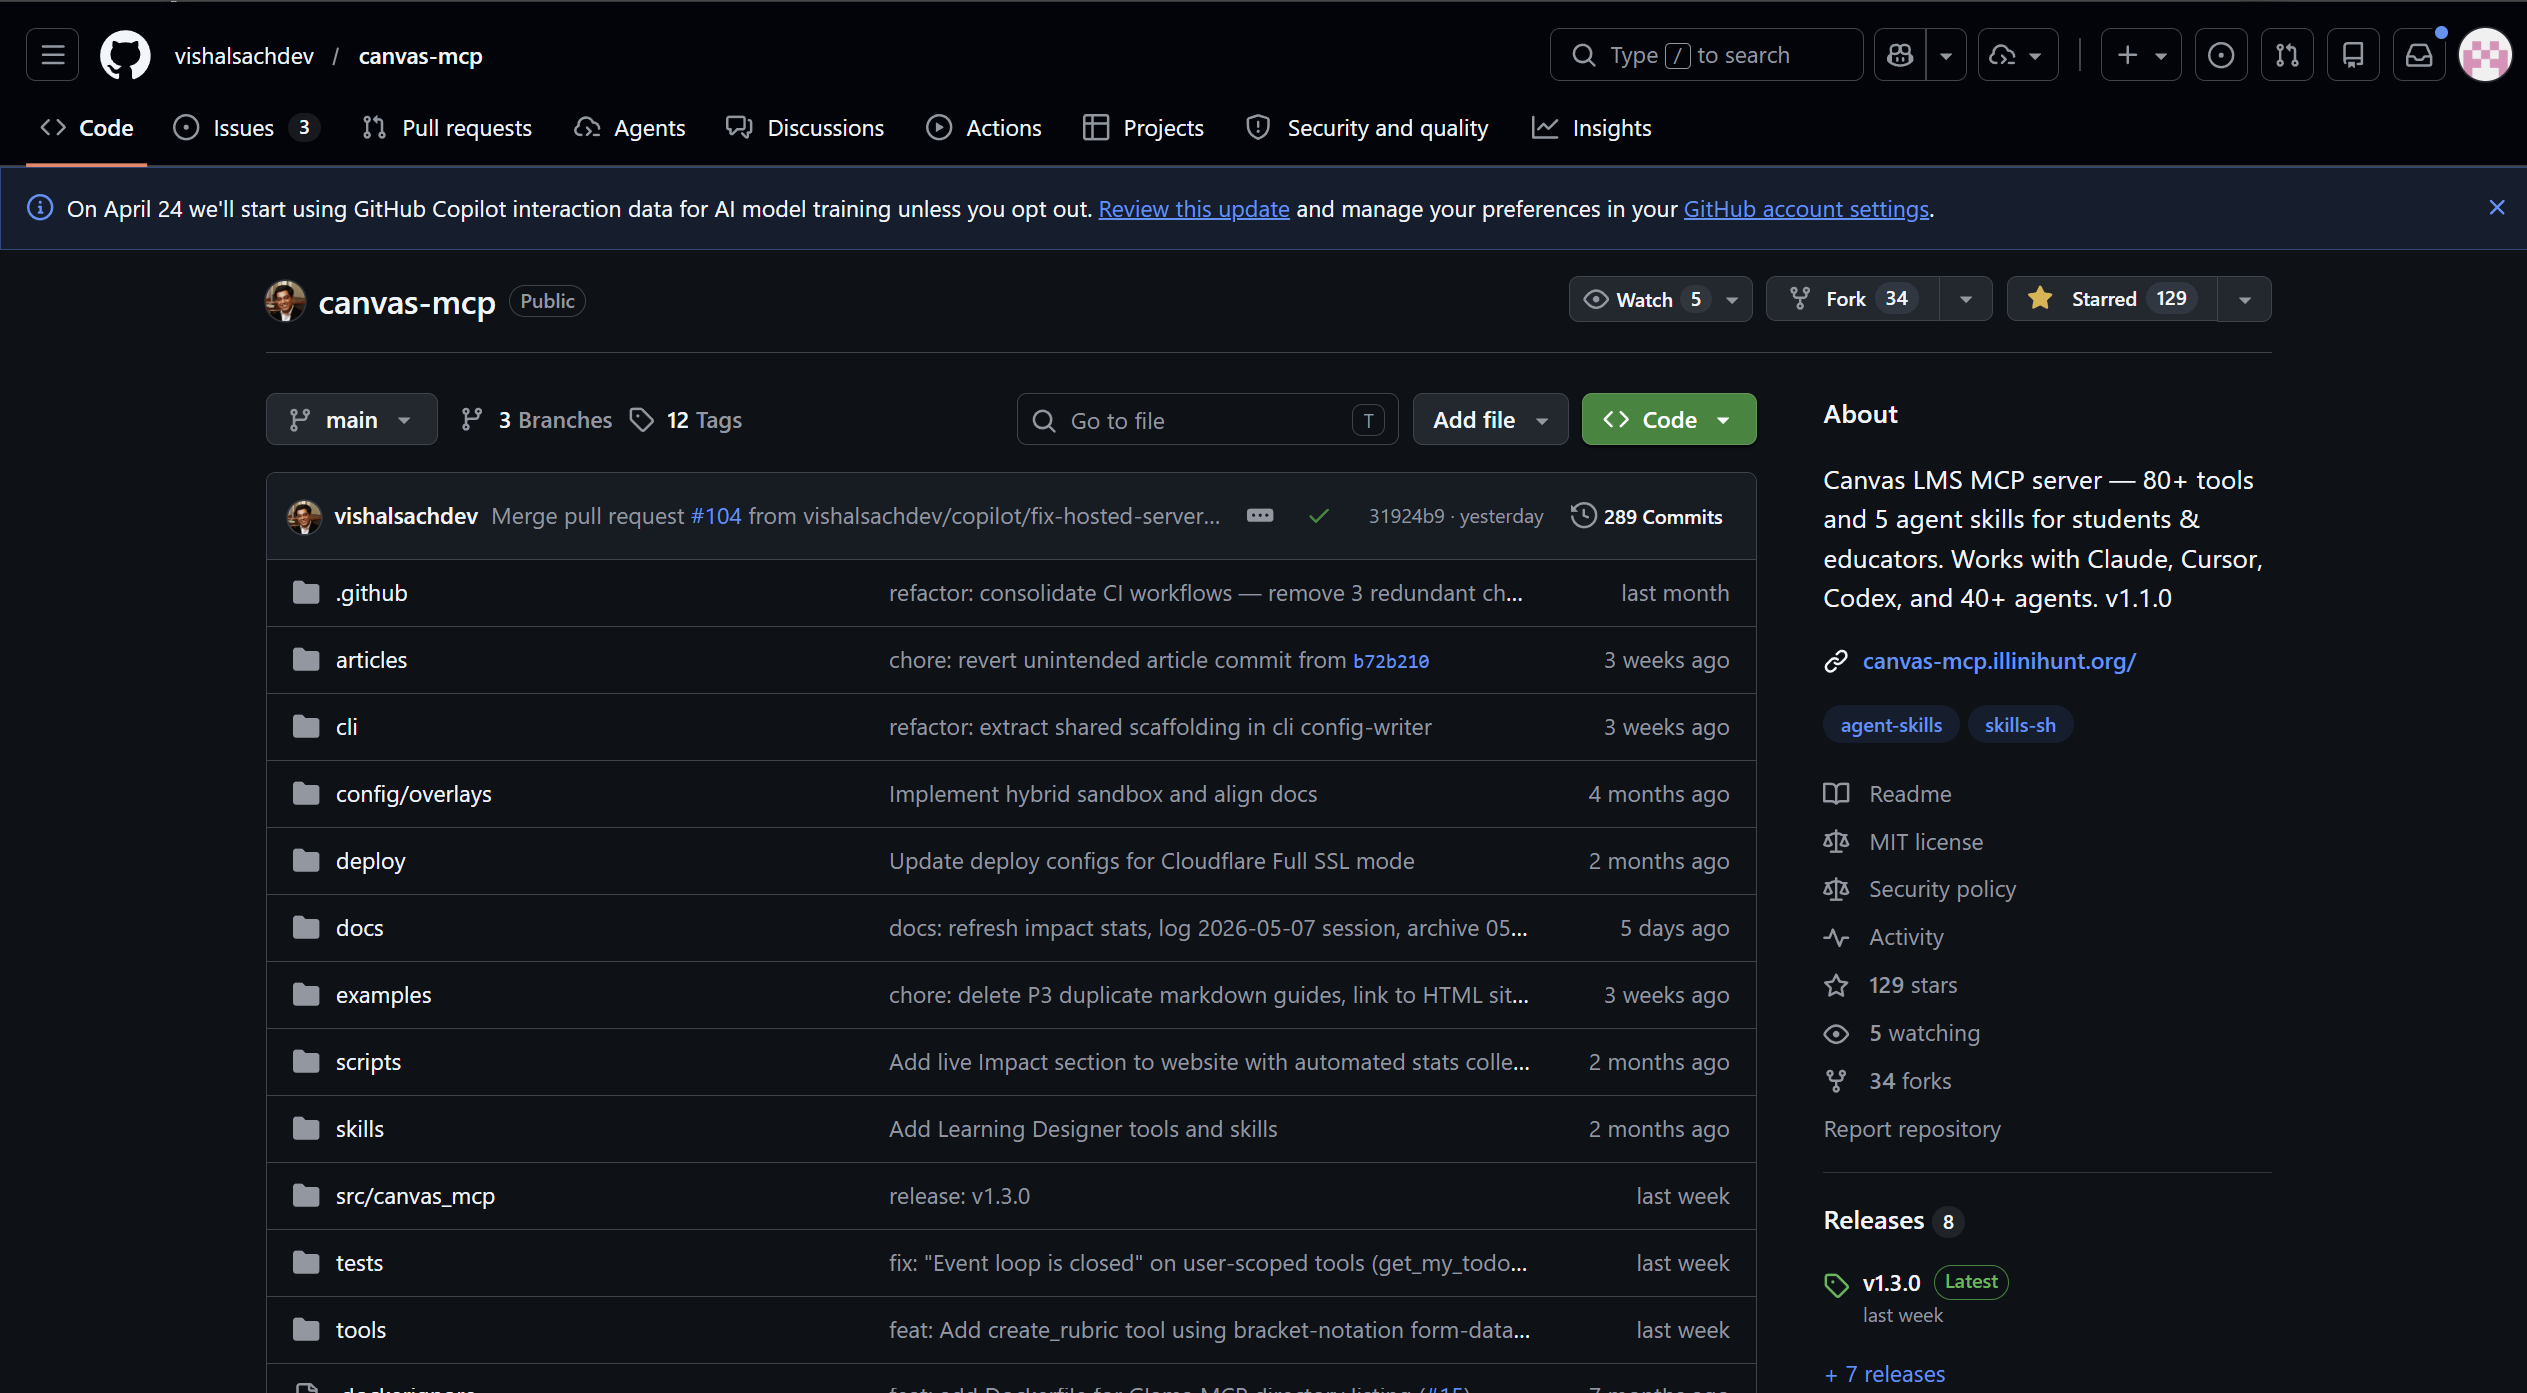
Task: View the 12 Tags link
Action: coord(686,420)
